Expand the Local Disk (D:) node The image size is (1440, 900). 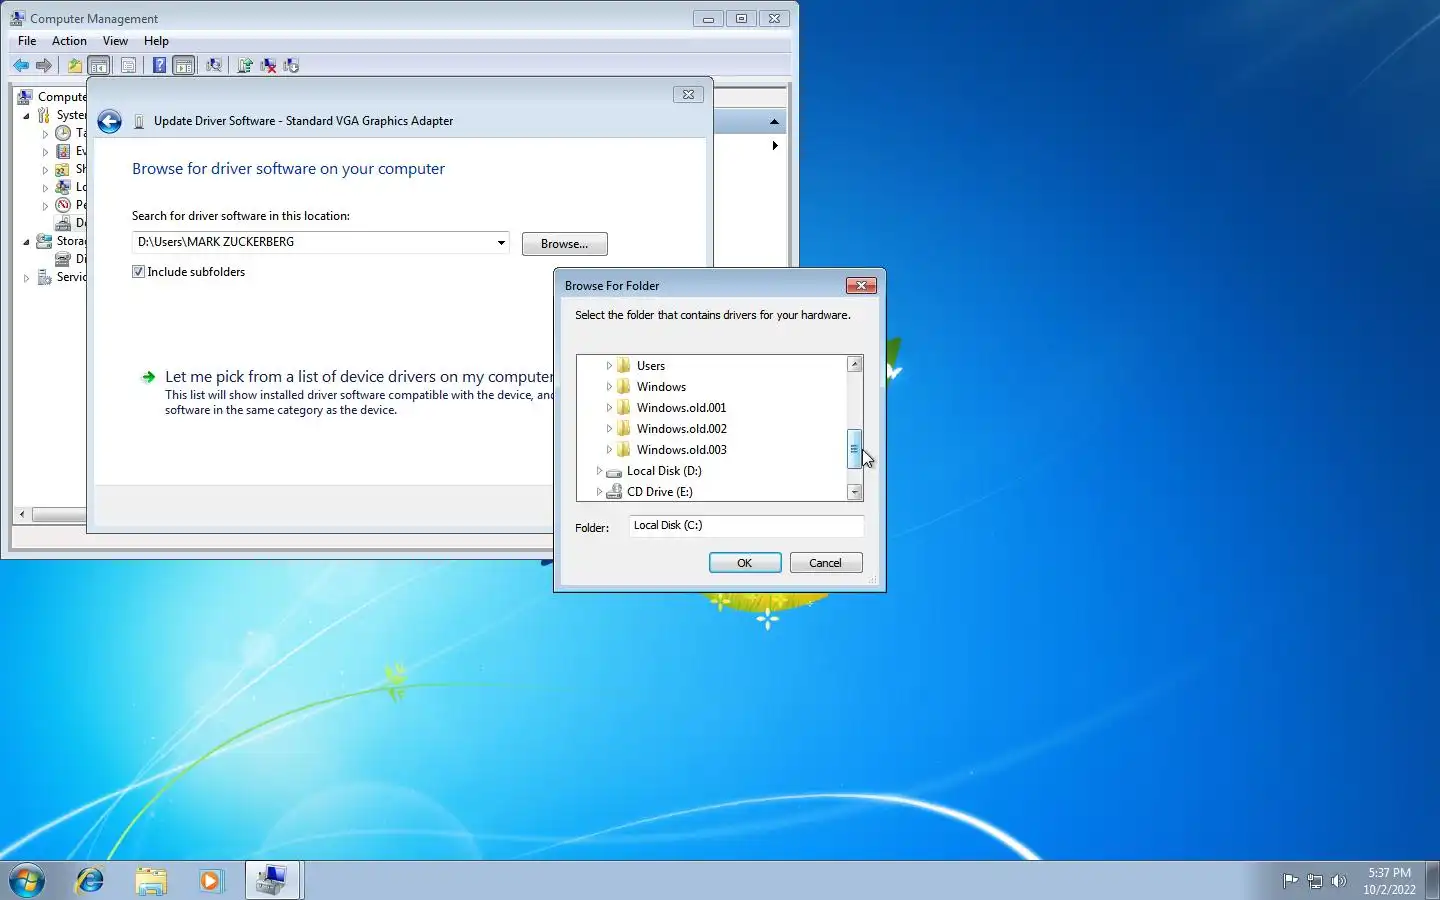(x=599, y=471)
